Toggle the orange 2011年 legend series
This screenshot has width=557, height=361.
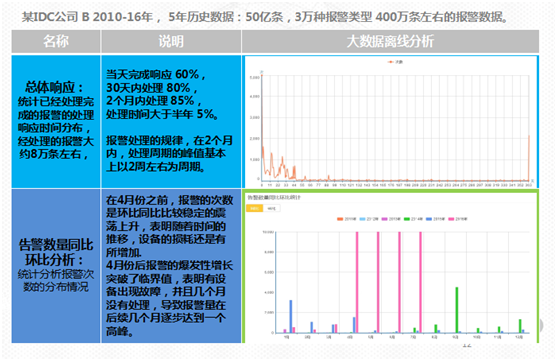[346, 219]
